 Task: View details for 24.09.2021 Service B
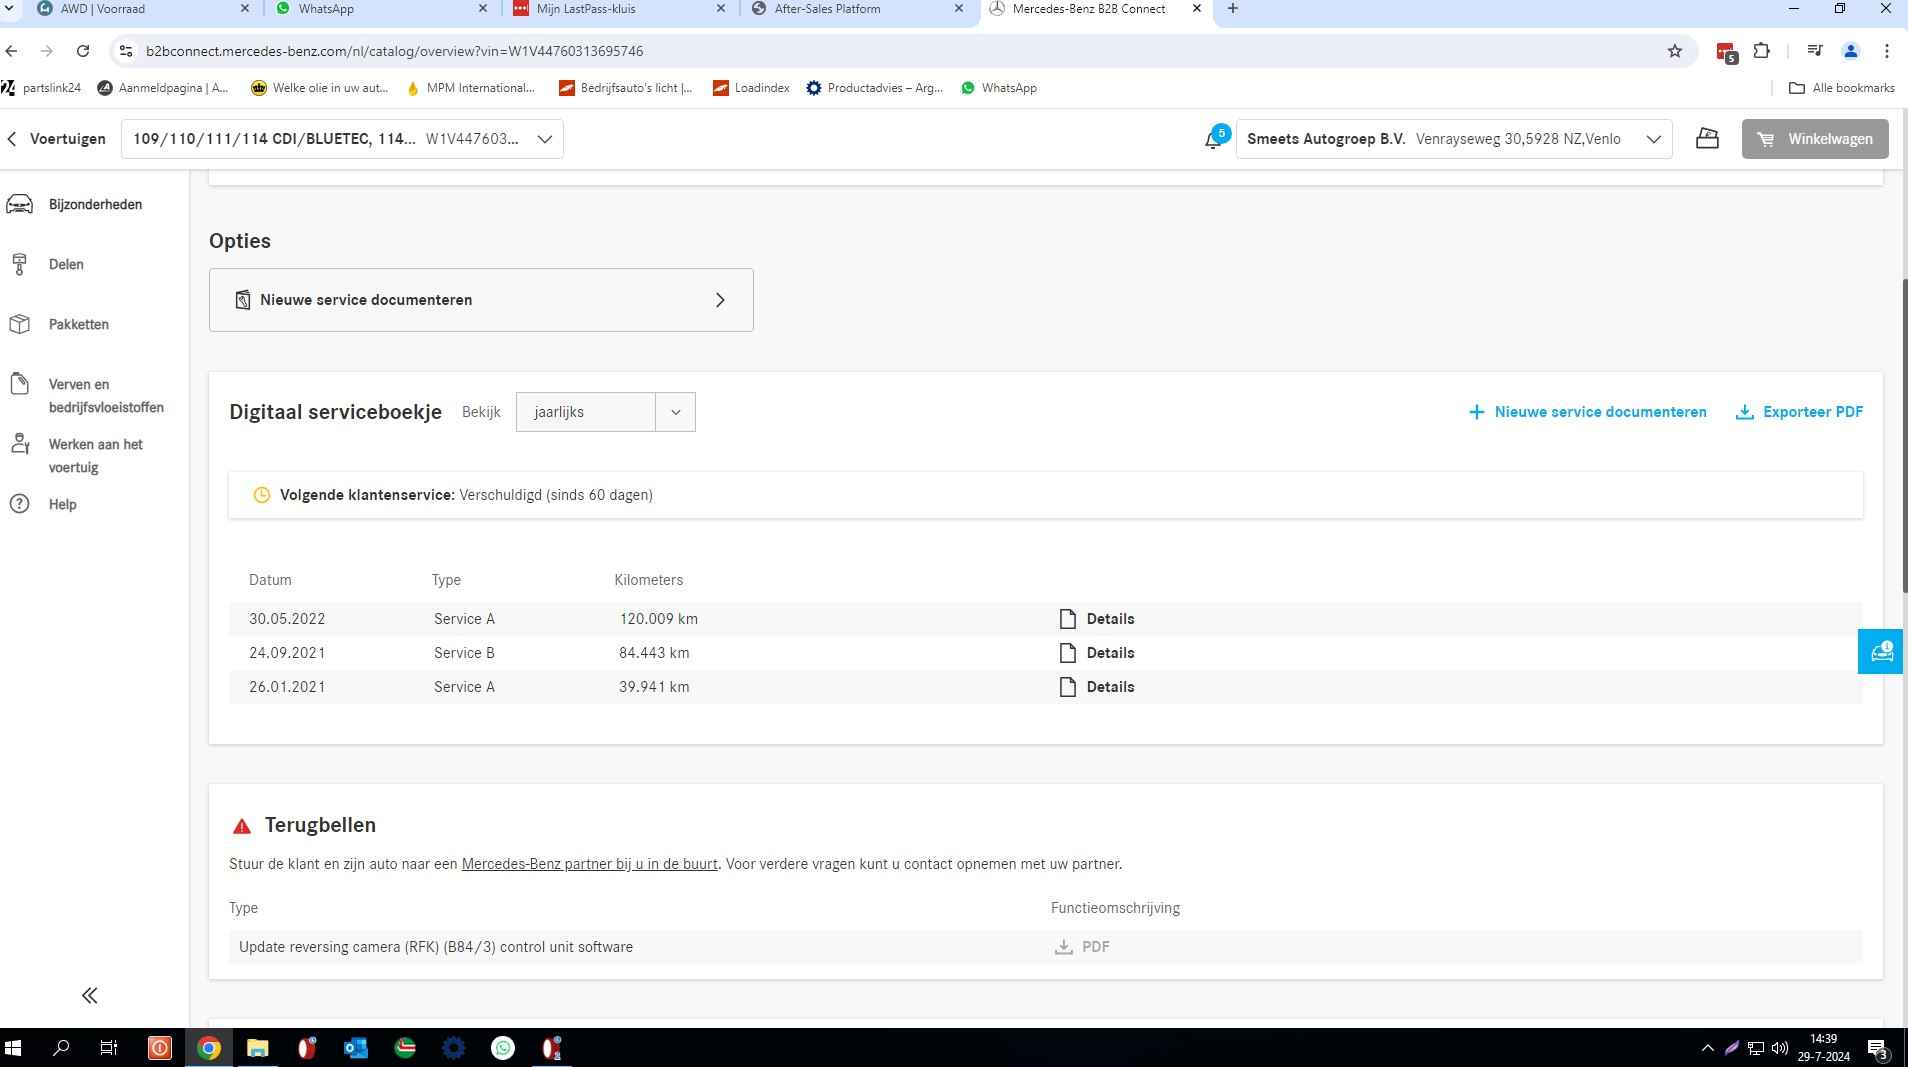coord(1096,653)
